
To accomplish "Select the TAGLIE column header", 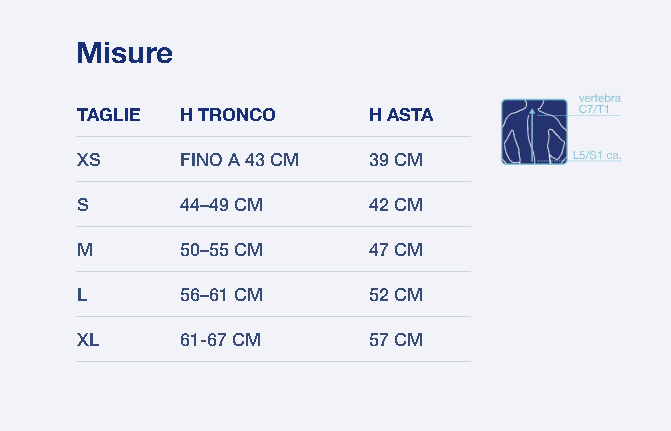I will coord(109,115).
